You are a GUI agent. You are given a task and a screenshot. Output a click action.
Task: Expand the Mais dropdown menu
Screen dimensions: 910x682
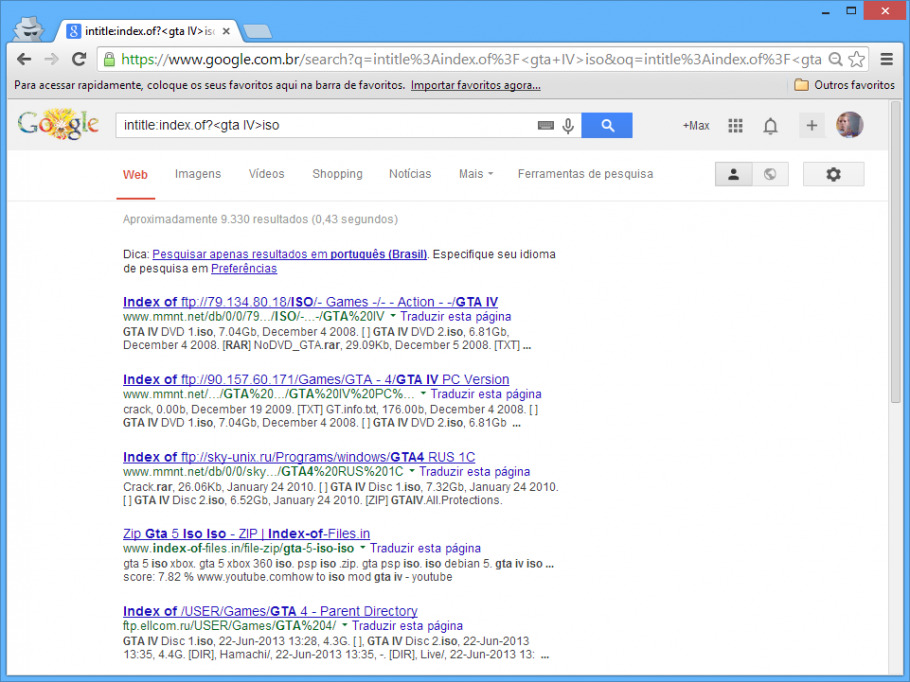(x=476, y=174)
